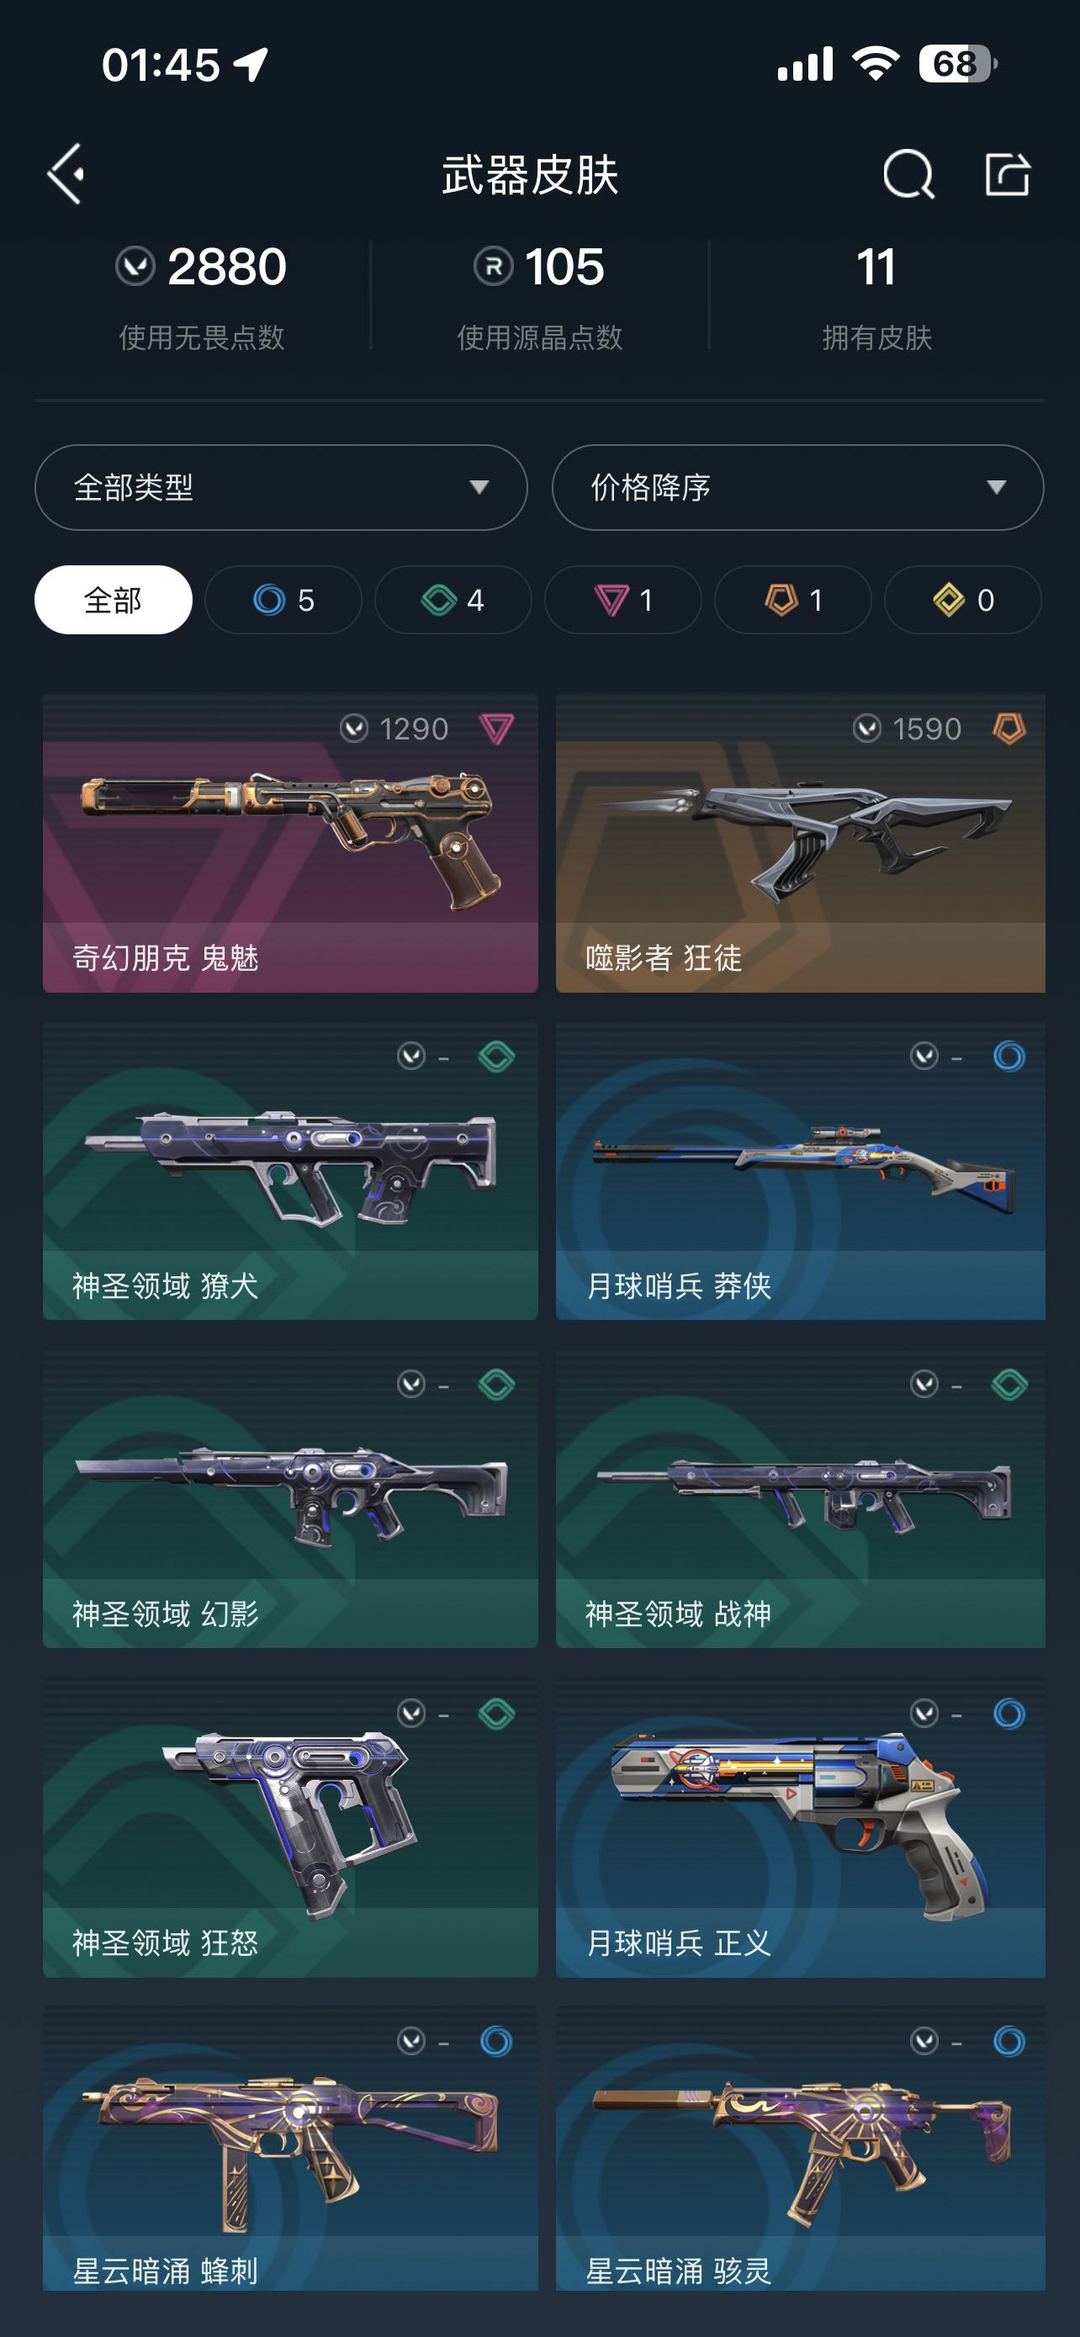Open the 星云暗涌 蜂刺 skin card

290,2149
